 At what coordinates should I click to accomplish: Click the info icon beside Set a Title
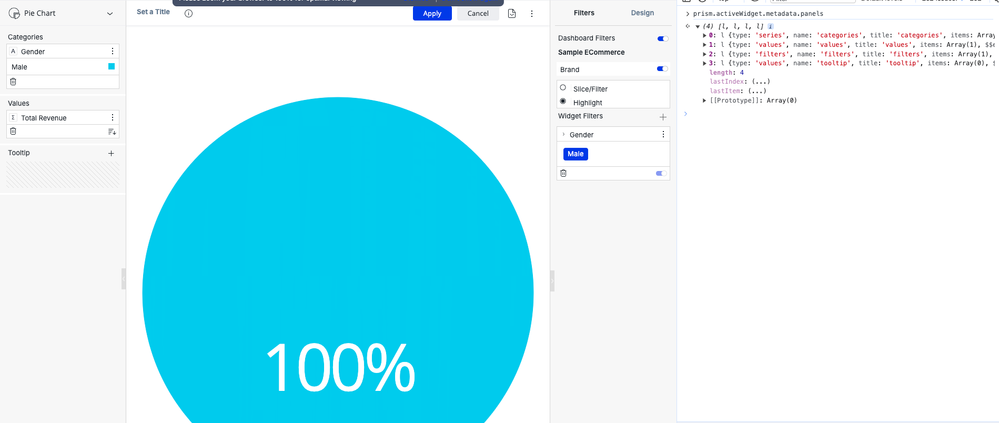coord(188,14)
